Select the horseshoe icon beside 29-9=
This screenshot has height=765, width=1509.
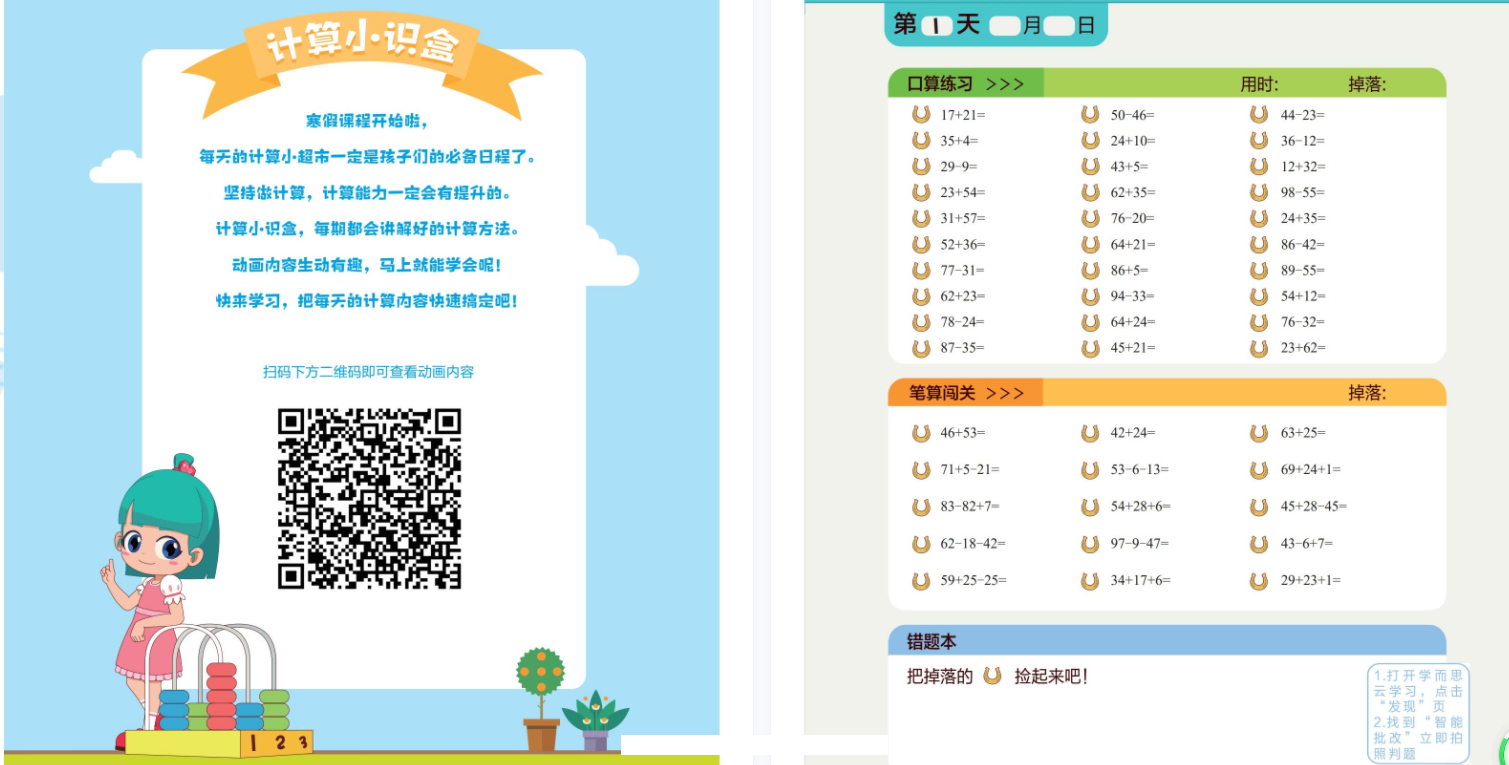tap(921, 167)
